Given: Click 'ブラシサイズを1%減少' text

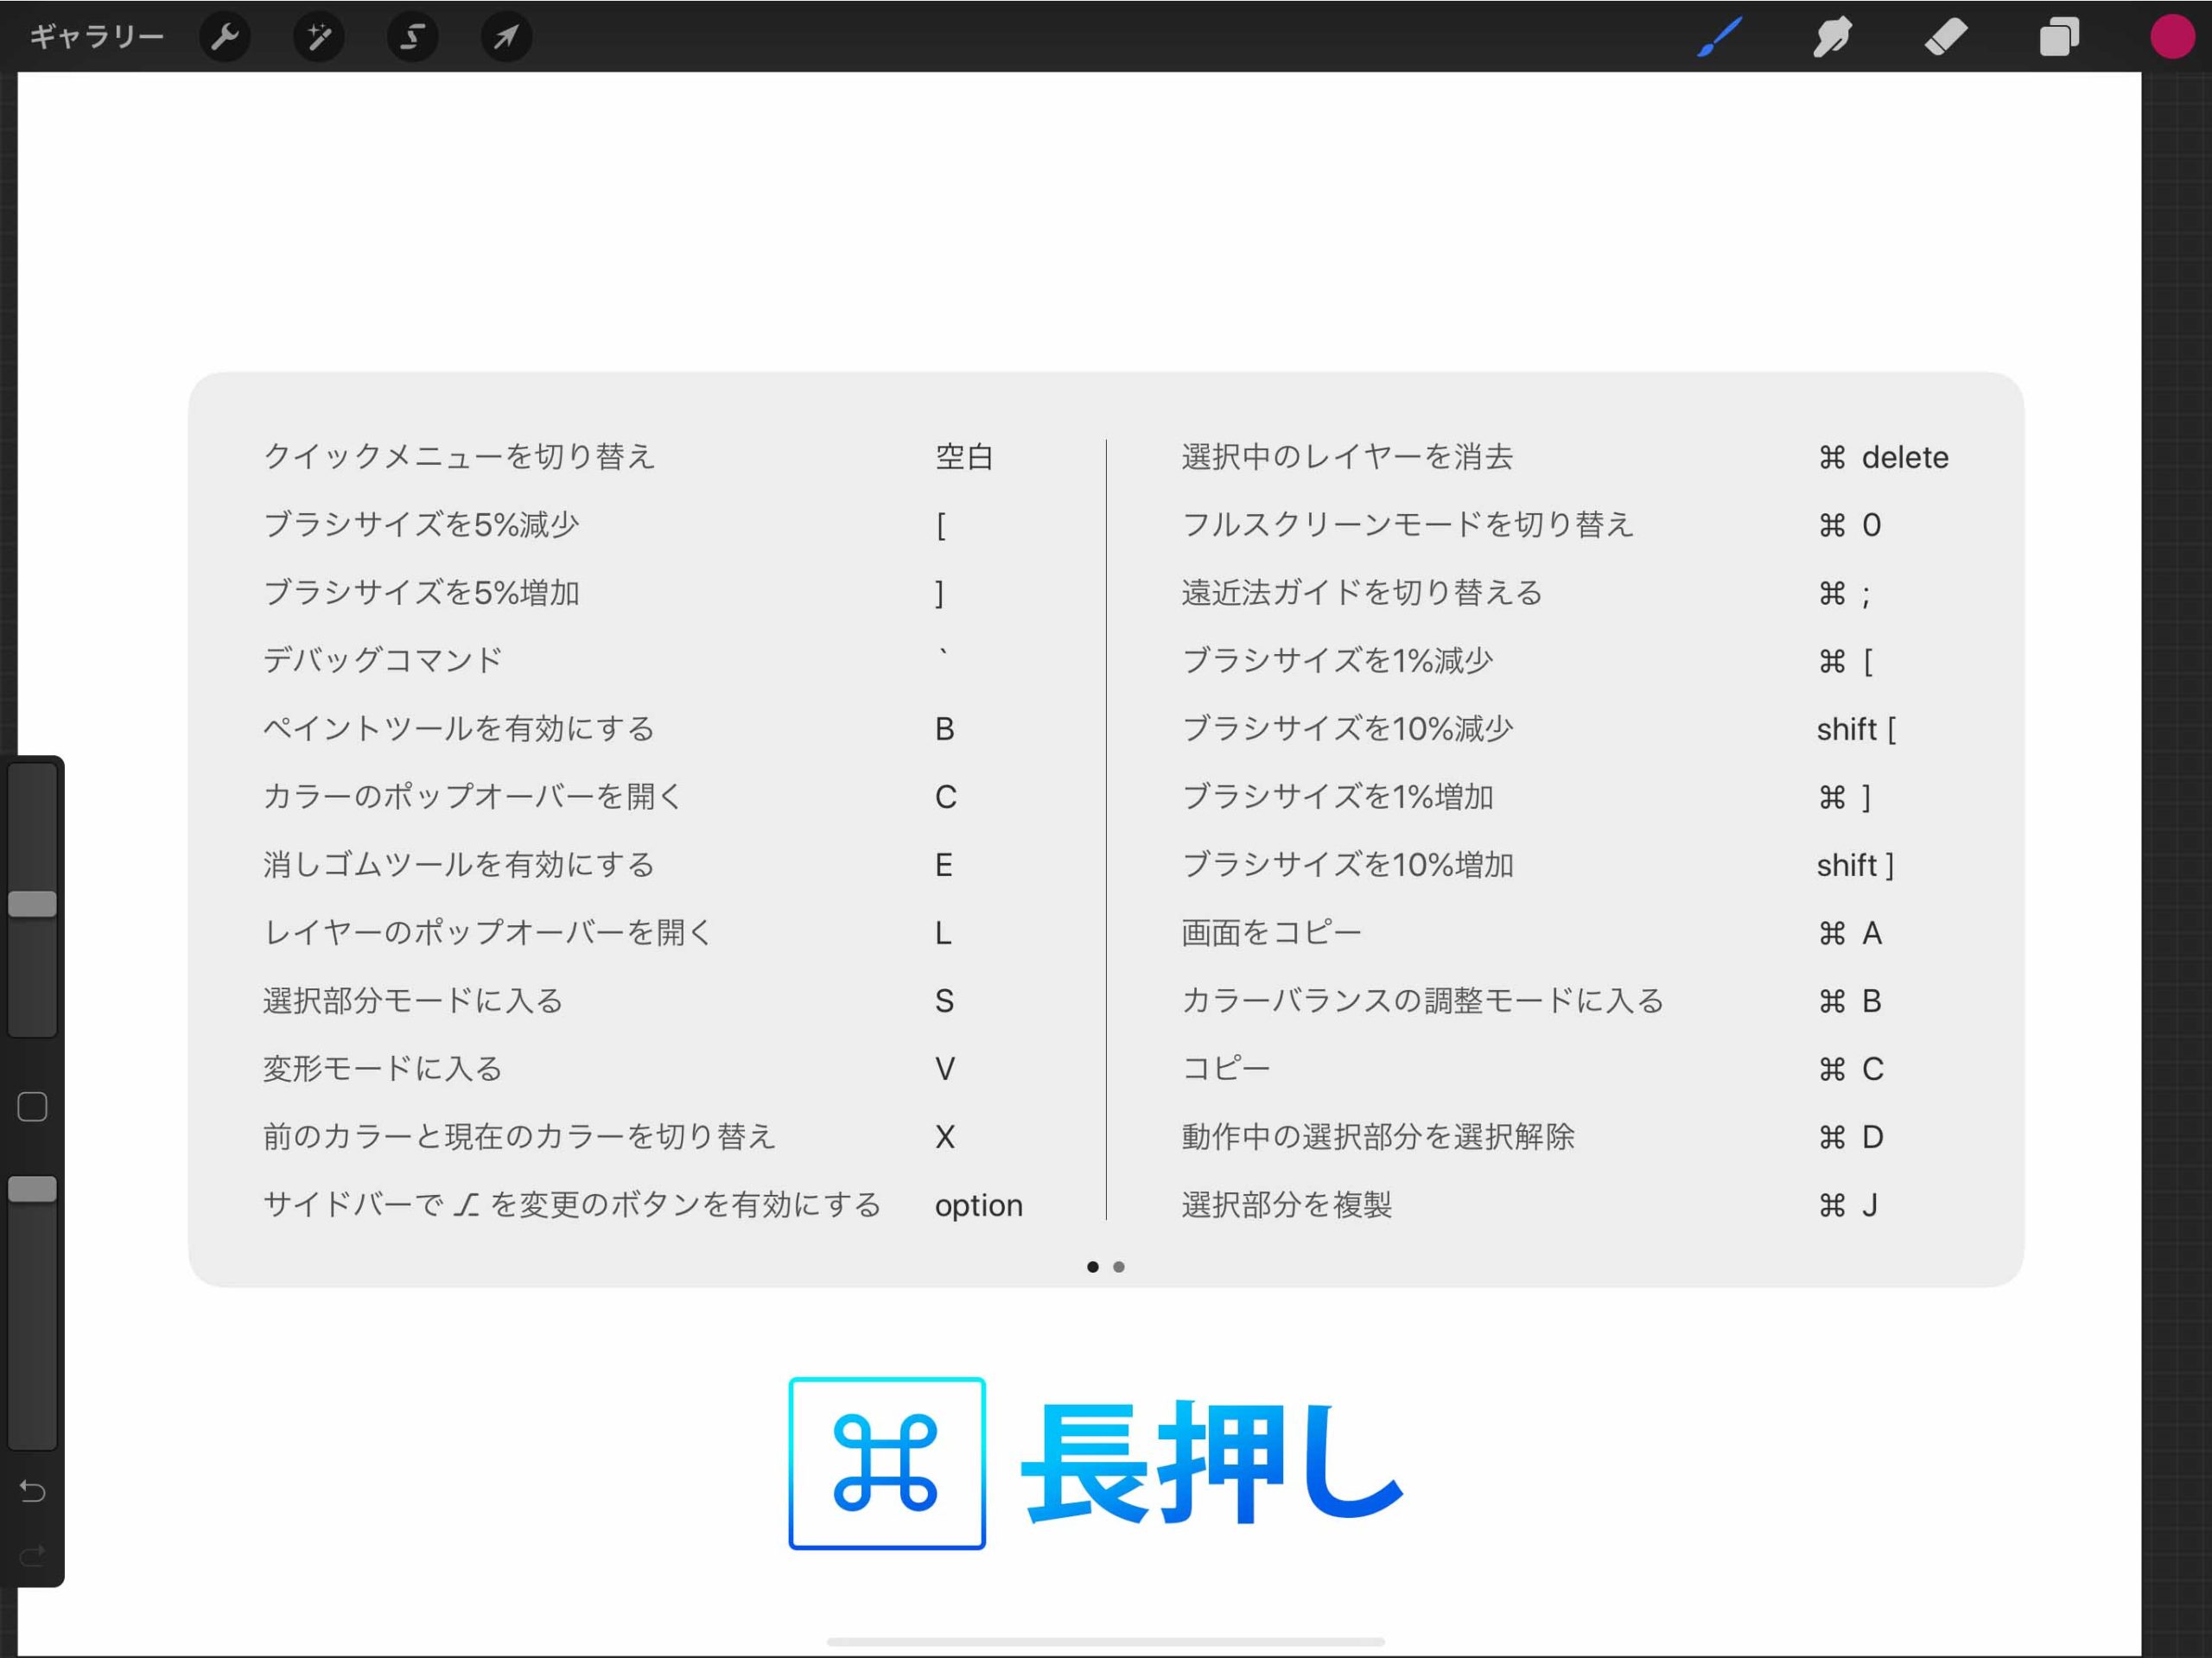Looking at the screenshot, I should pyautogui.click(x=1337, y=661).
